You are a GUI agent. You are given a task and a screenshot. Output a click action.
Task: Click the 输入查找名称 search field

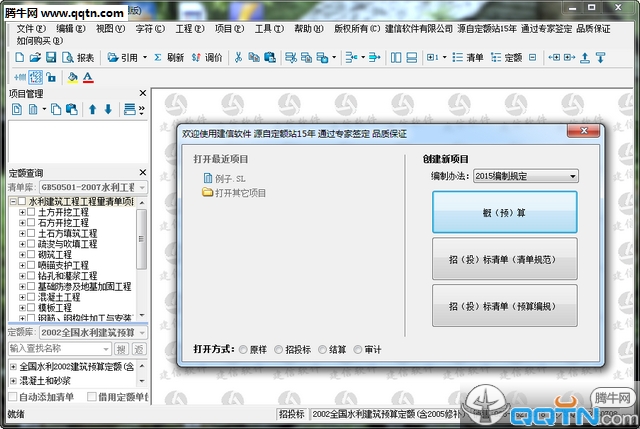click(x=60, y=349)
